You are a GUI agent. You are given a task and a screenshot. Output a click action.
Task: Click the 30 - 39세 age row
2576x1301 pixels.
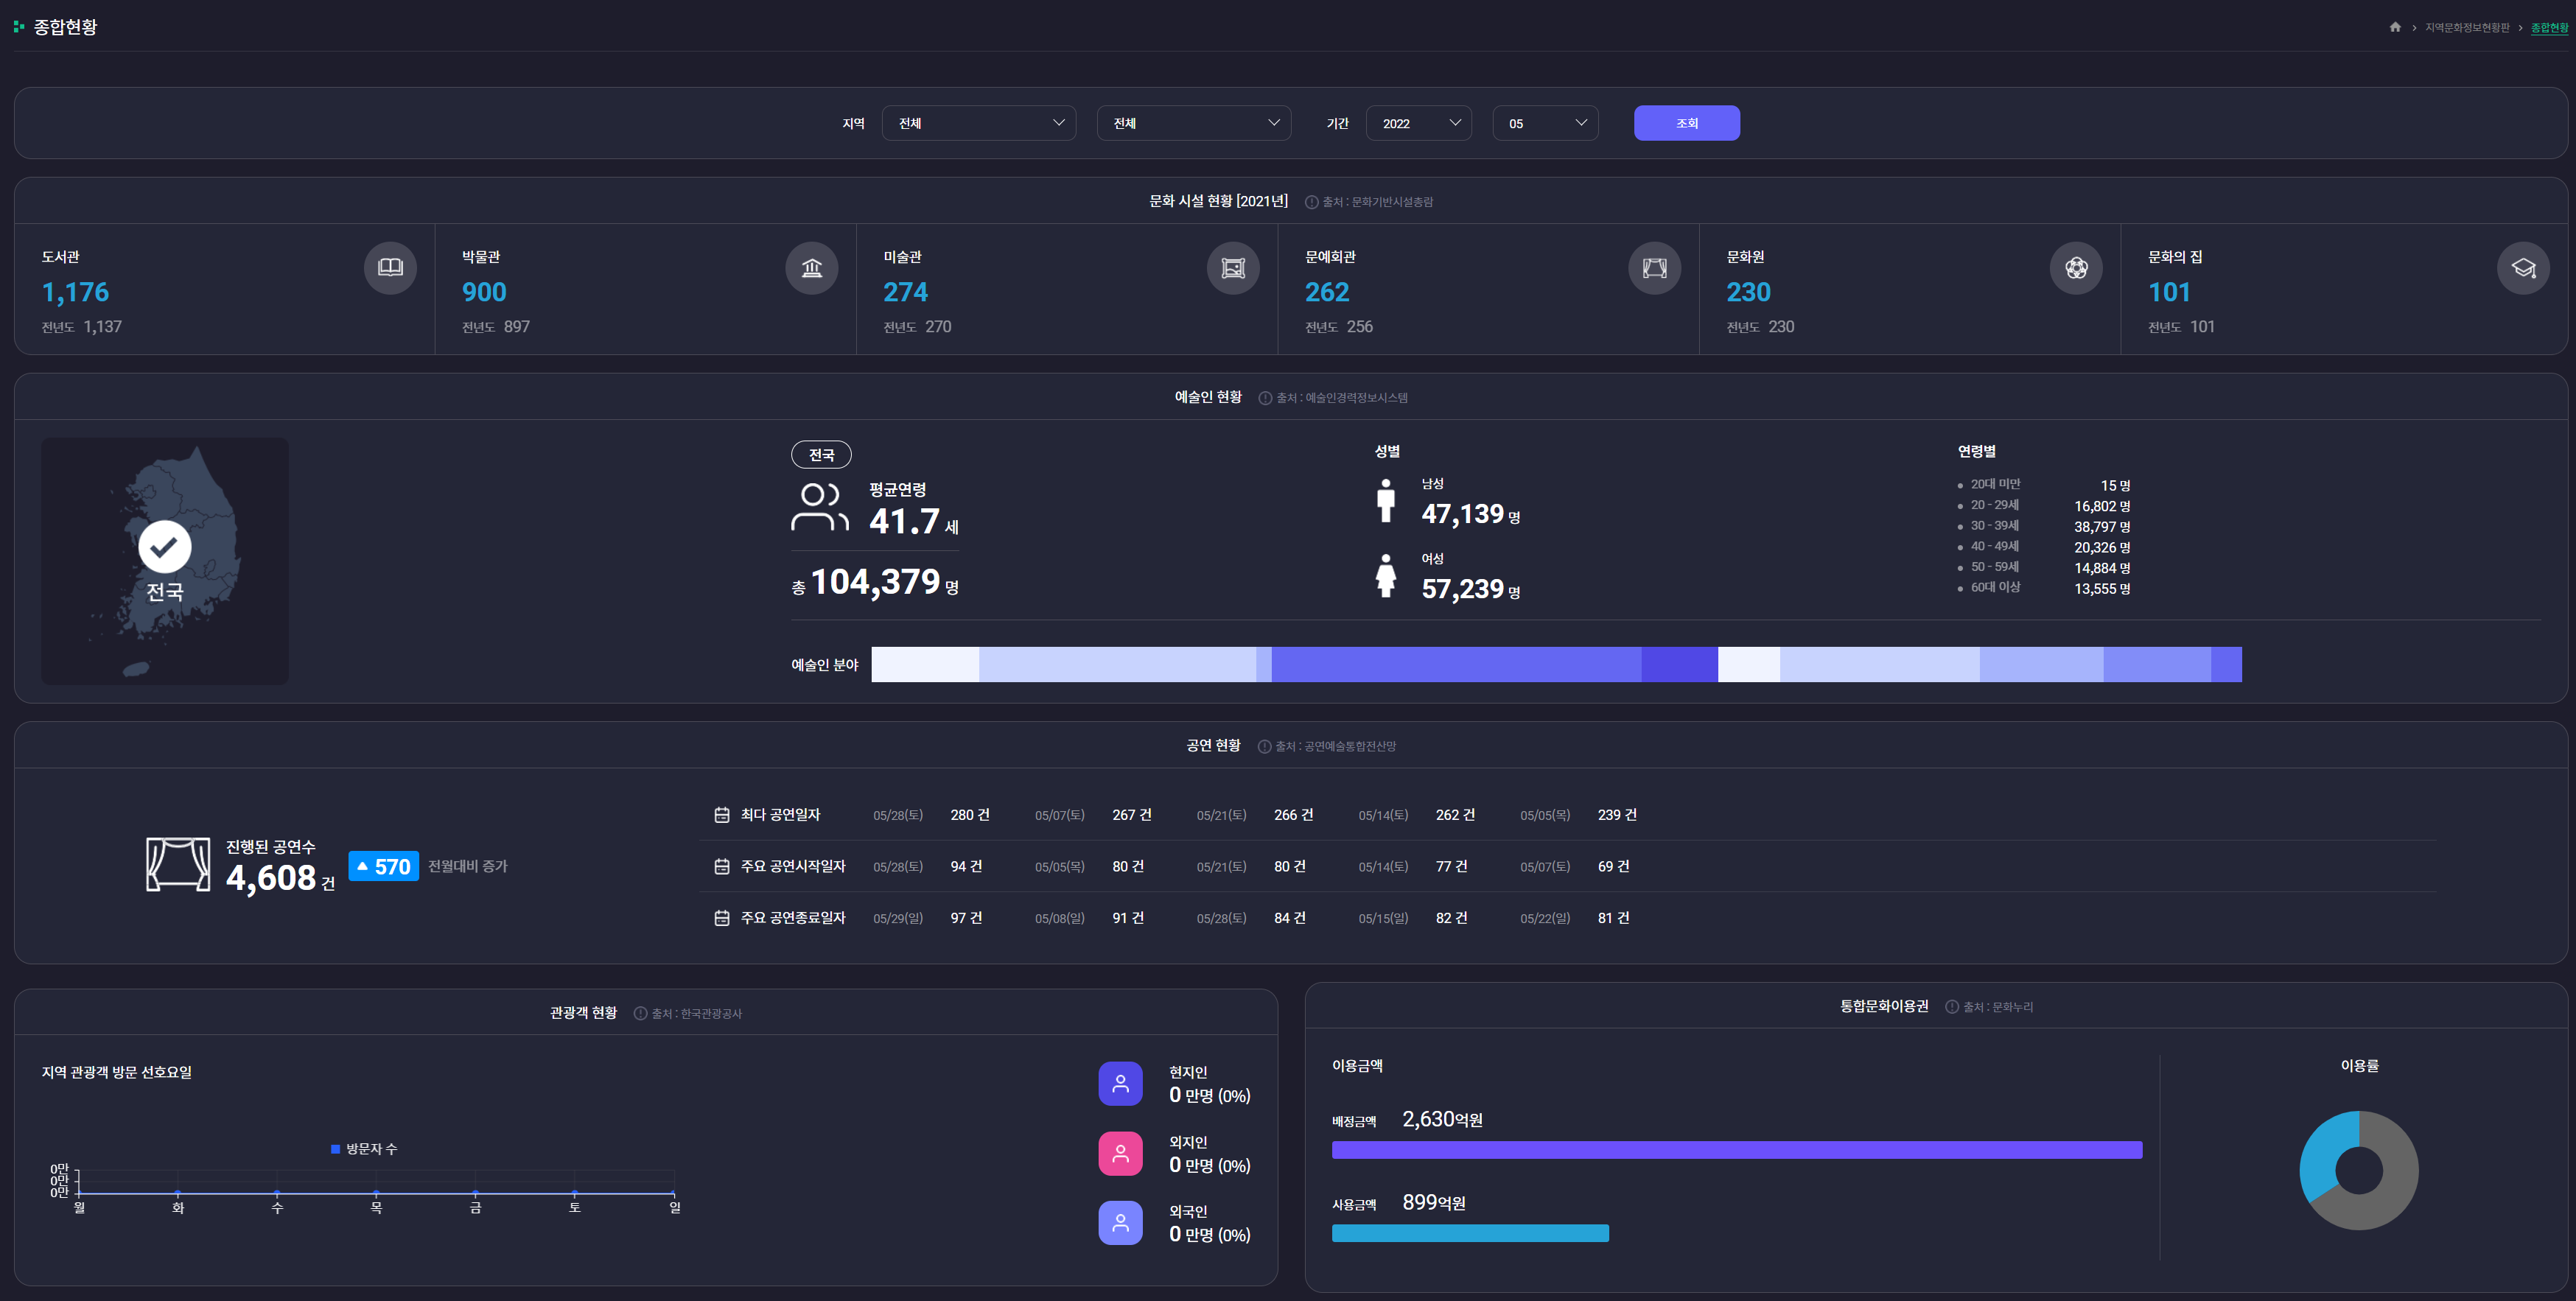(x=2044, y=526)
